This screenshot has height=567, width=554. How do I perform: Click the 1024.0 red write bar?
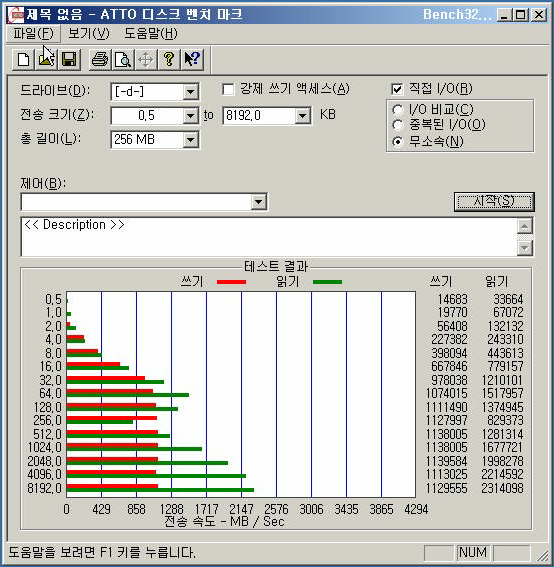point(112,445)
